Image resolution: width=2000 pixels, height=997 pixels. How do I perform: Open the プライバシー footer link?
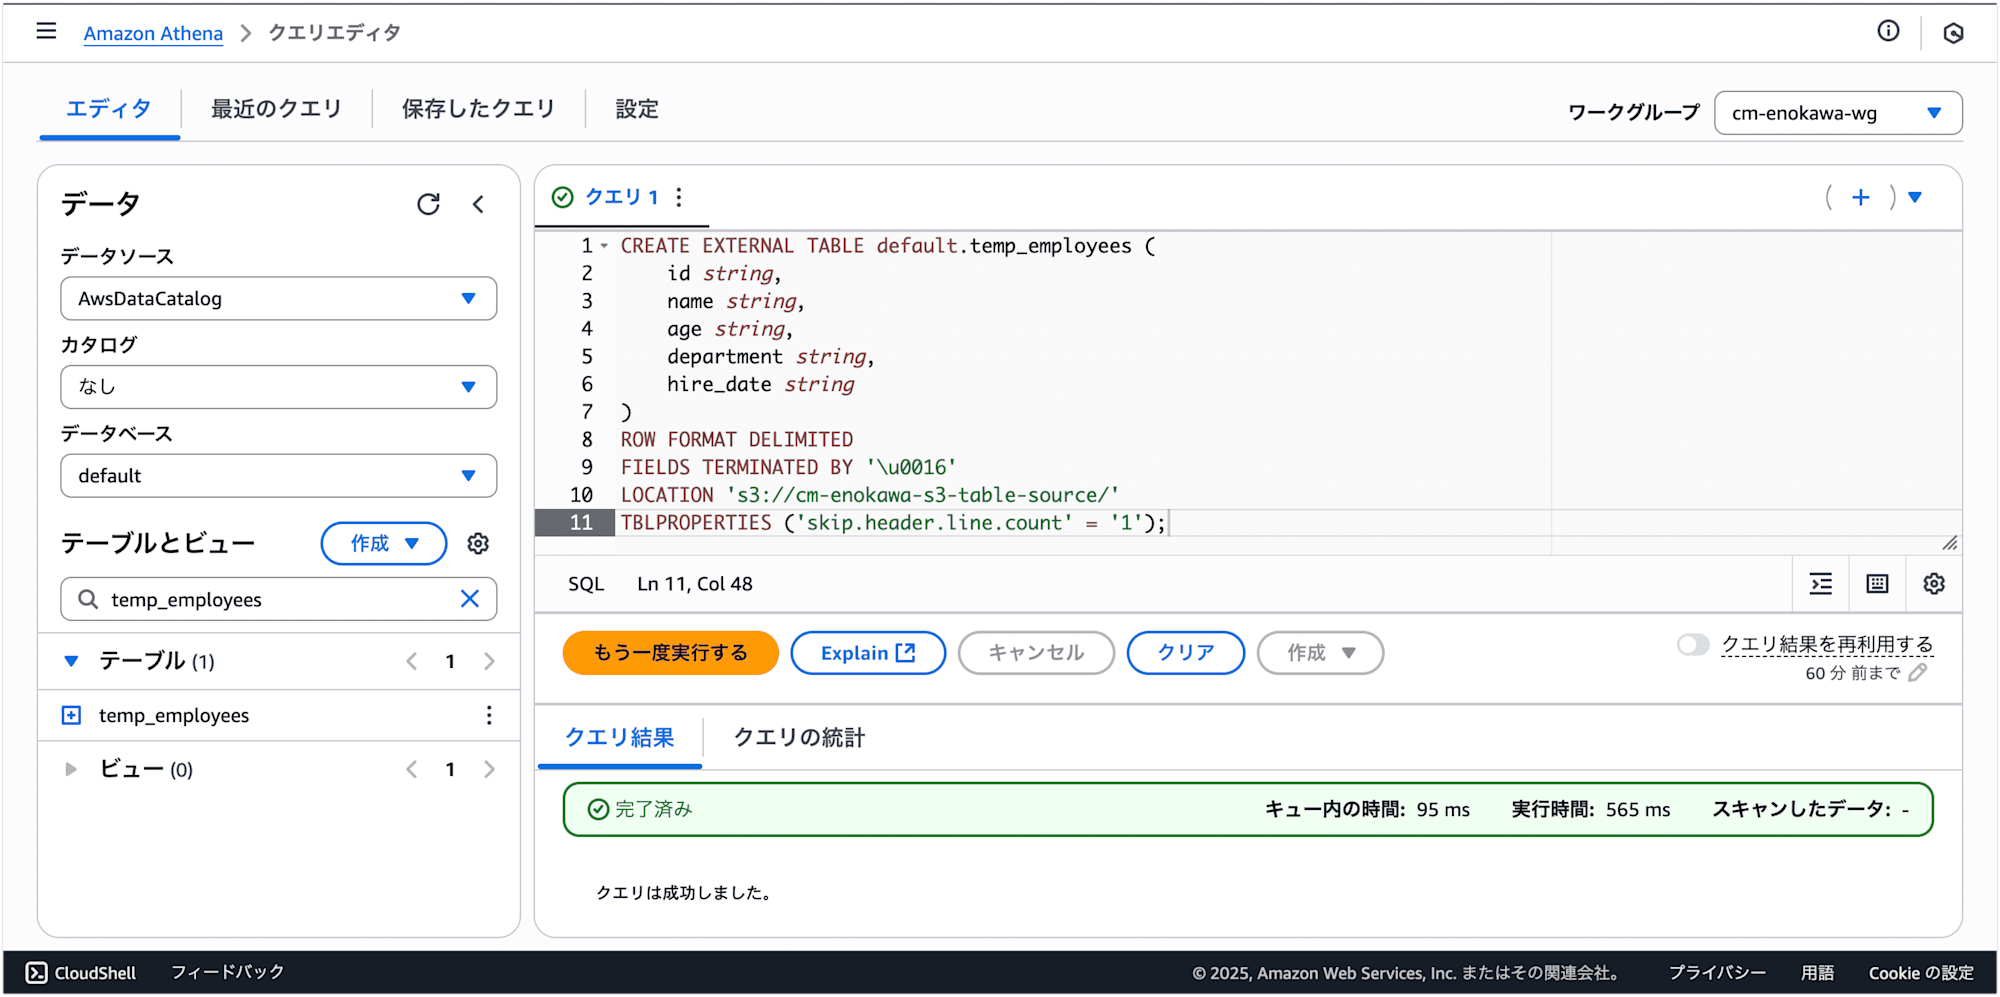pyautogui.click(x=1717, y=972)
